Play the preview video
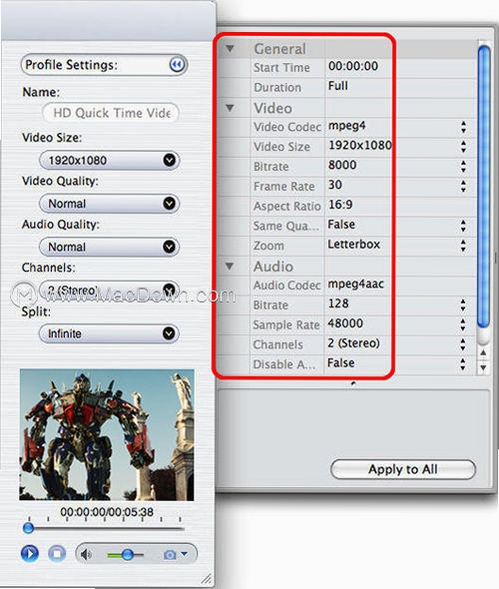499x589 pixels. tap(30, 553)
